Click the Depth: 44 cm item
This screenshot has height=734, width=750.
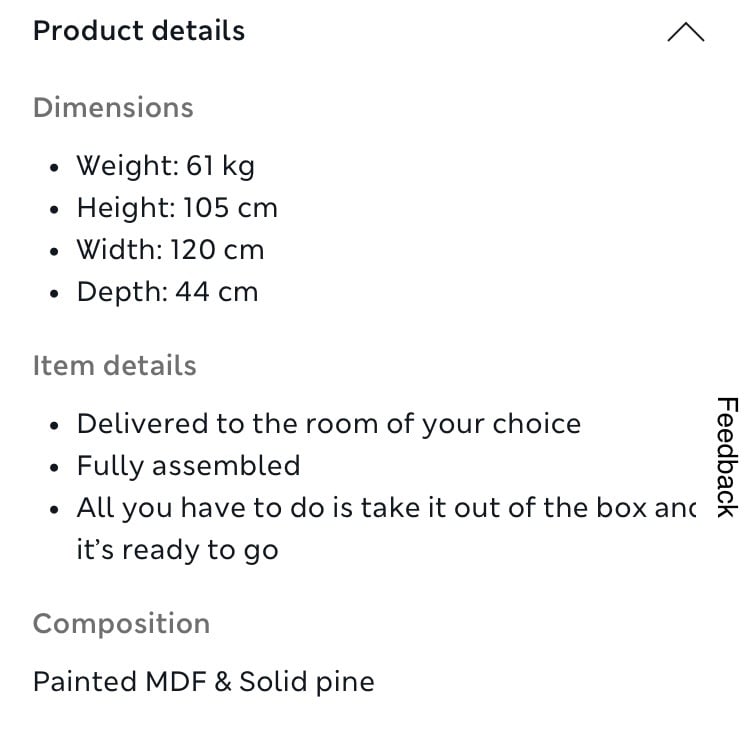coord(167,292)
